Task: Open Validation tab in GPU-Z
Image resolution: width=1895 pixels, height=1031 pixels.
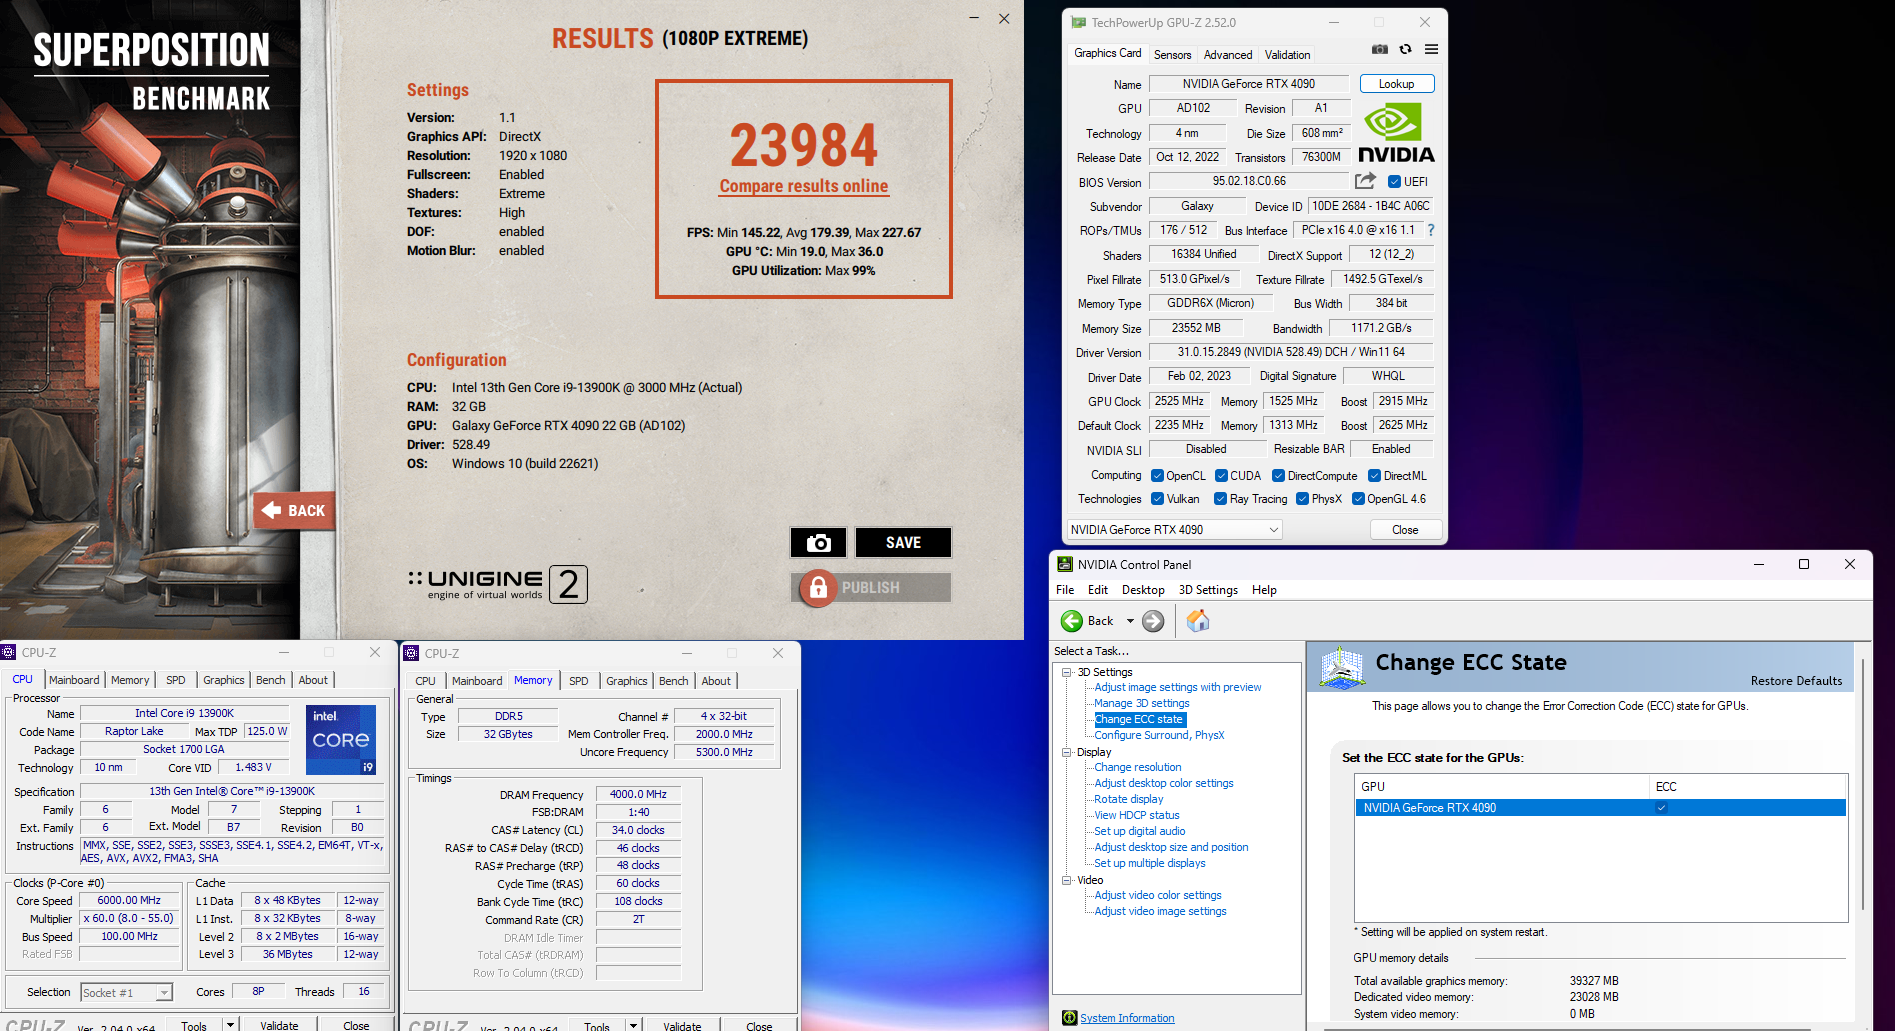Action: 1287,55
